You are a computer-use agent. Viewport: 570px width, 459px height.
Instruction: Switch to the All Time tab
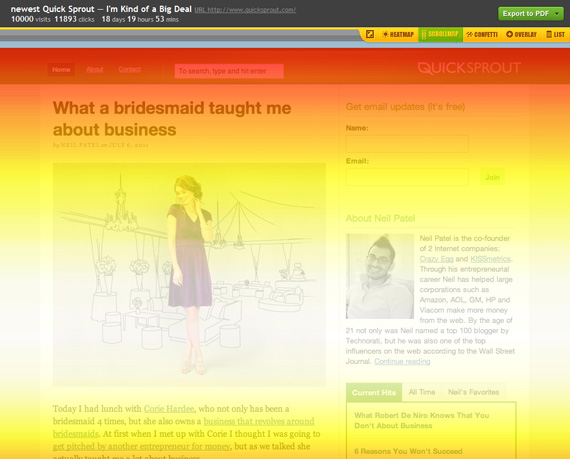click(x=422, y=392)
